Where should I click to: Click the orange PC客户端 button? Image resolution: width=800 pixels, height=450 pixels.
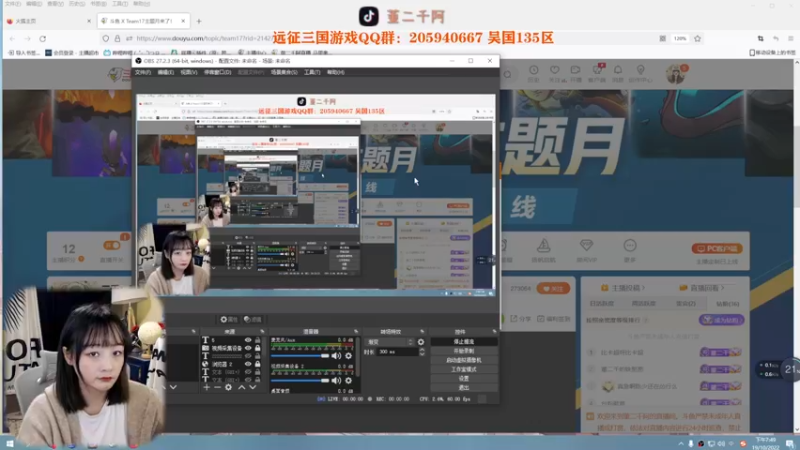click(717, 248)
